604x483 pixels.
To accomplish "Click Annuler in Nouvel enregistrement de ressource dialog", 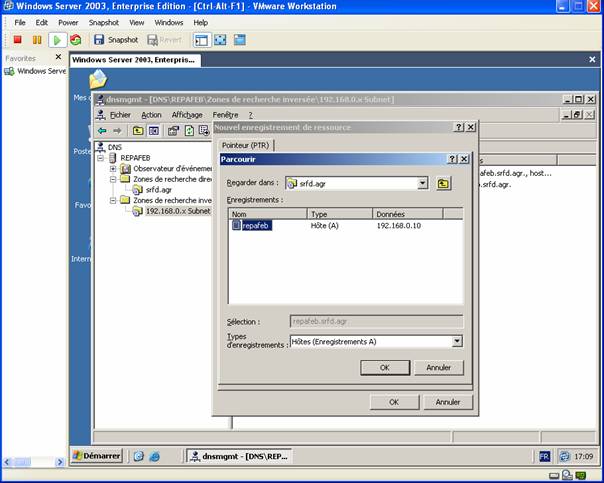I will pos(448,402).
